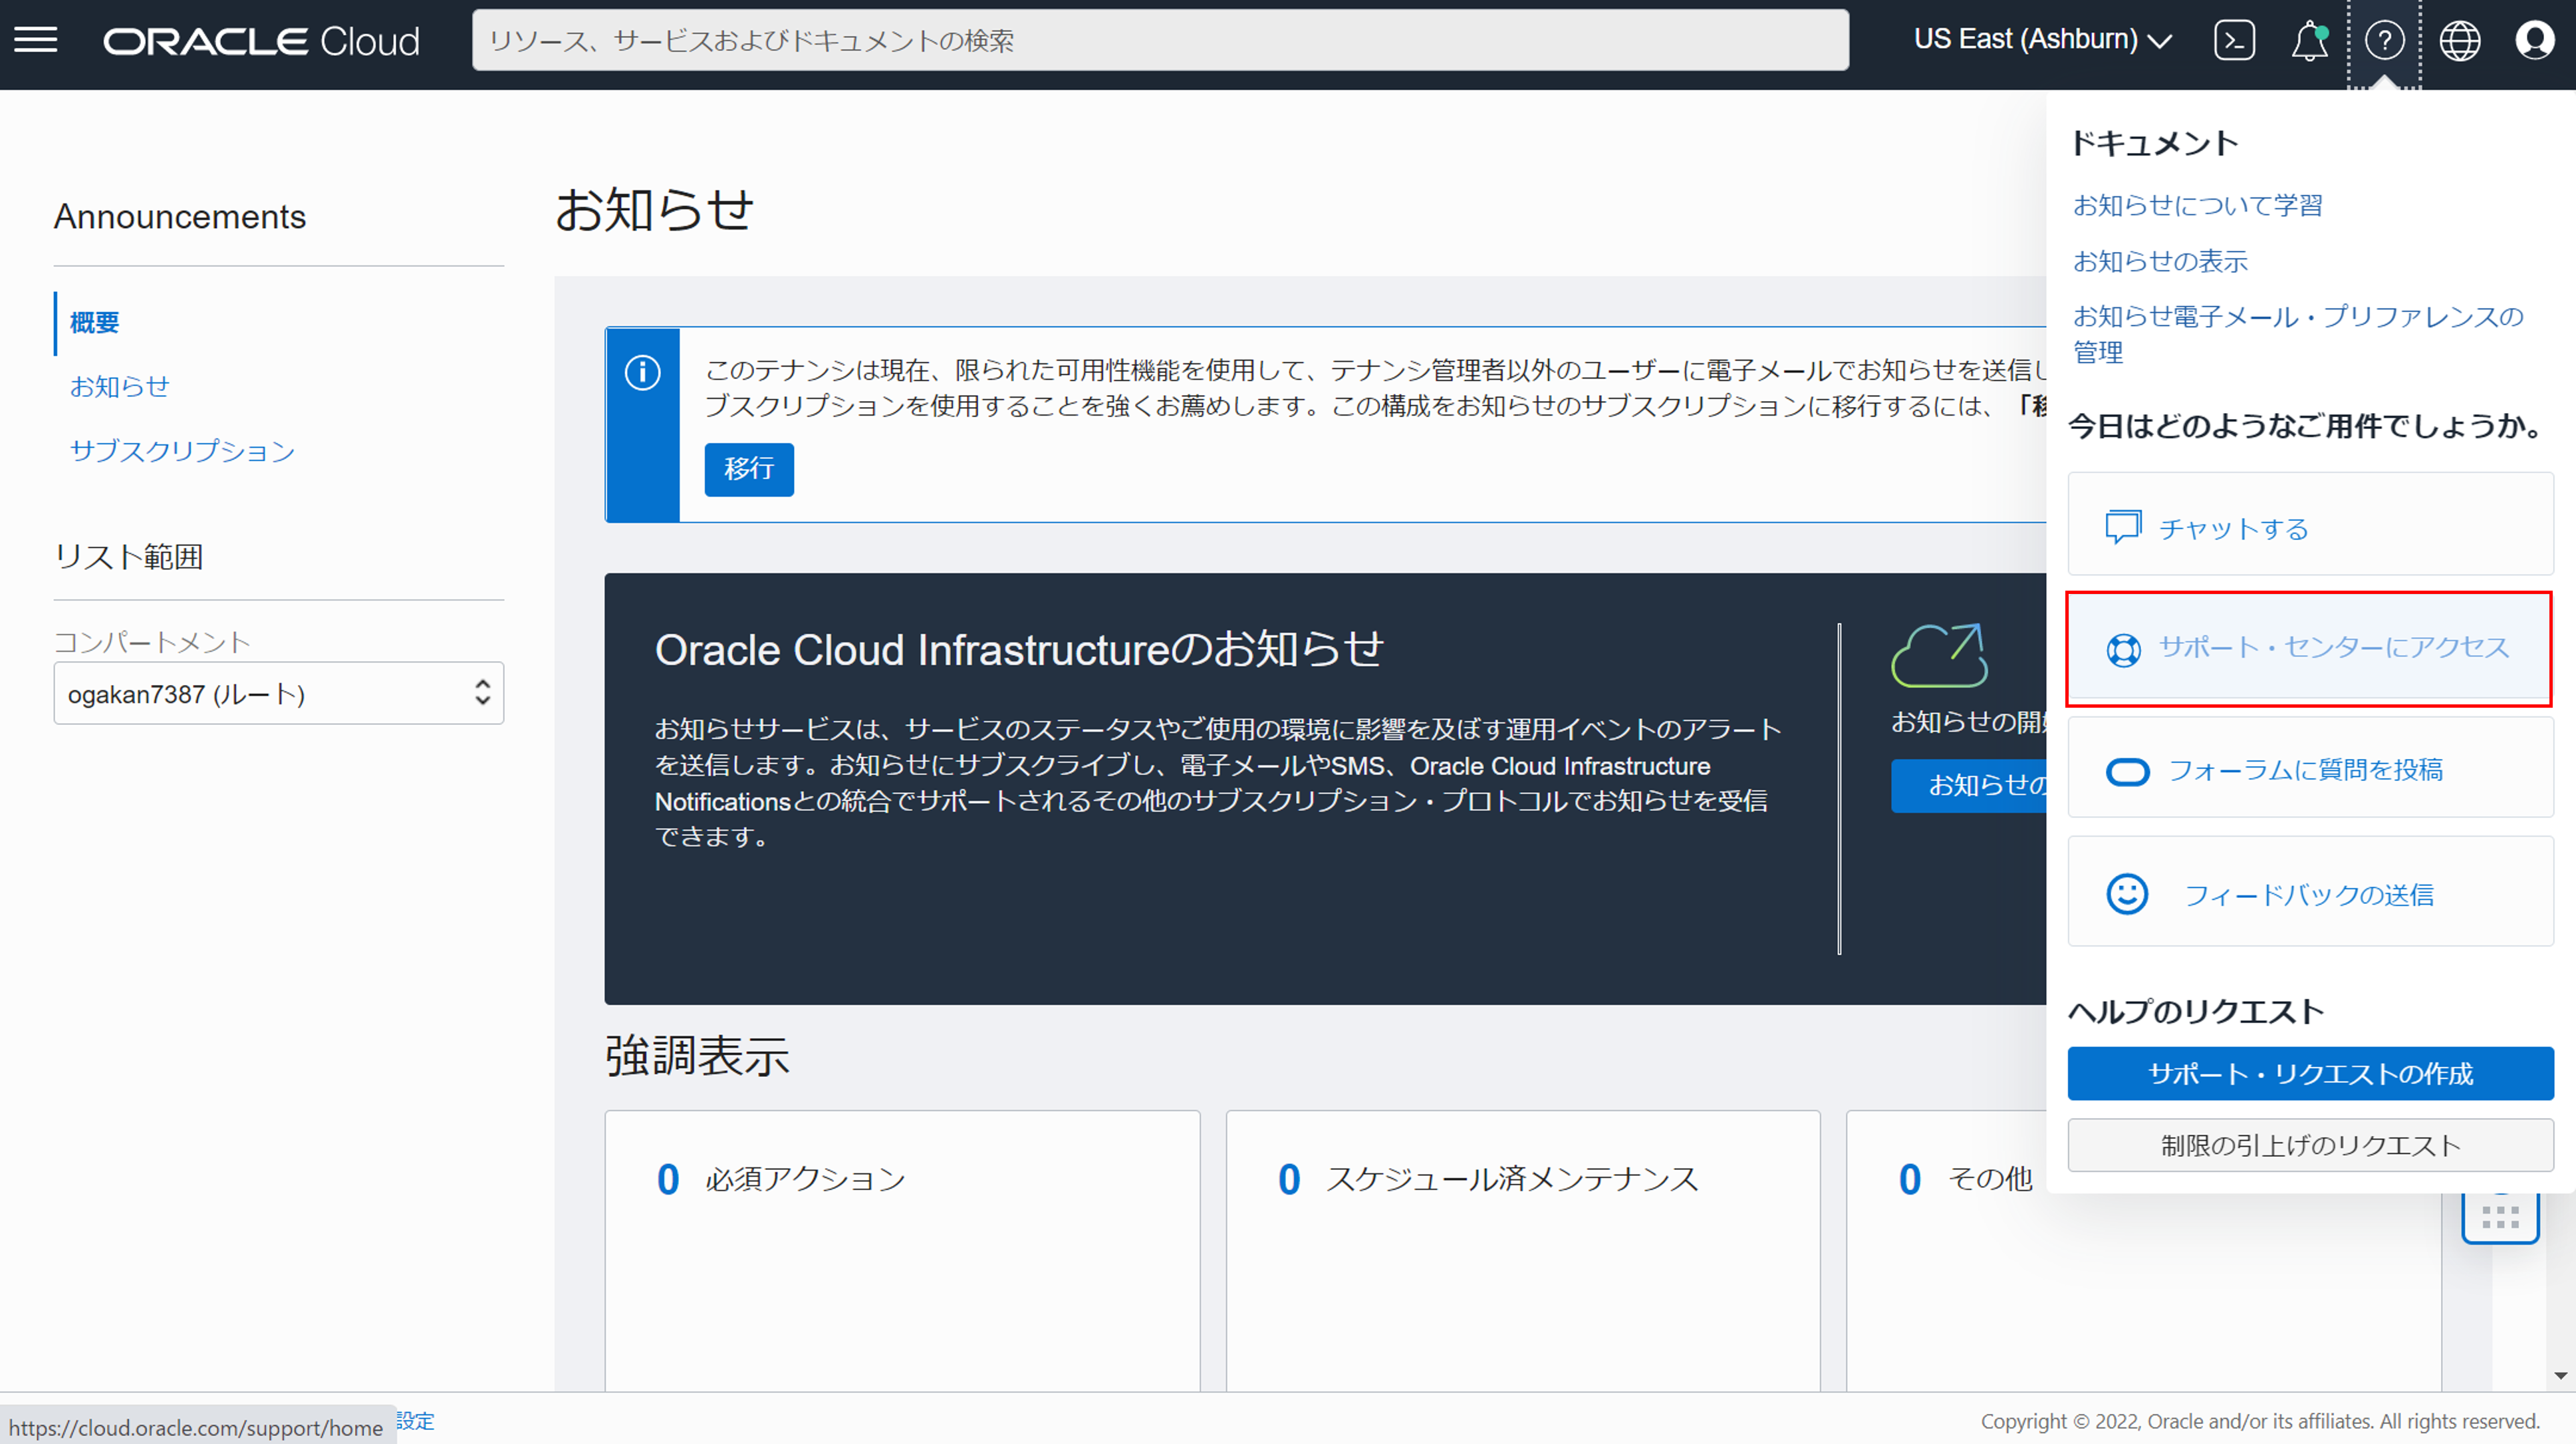Click the info icon in the tenancy notice
This screenshot has height=1444, width=2576.
(642, 372)
